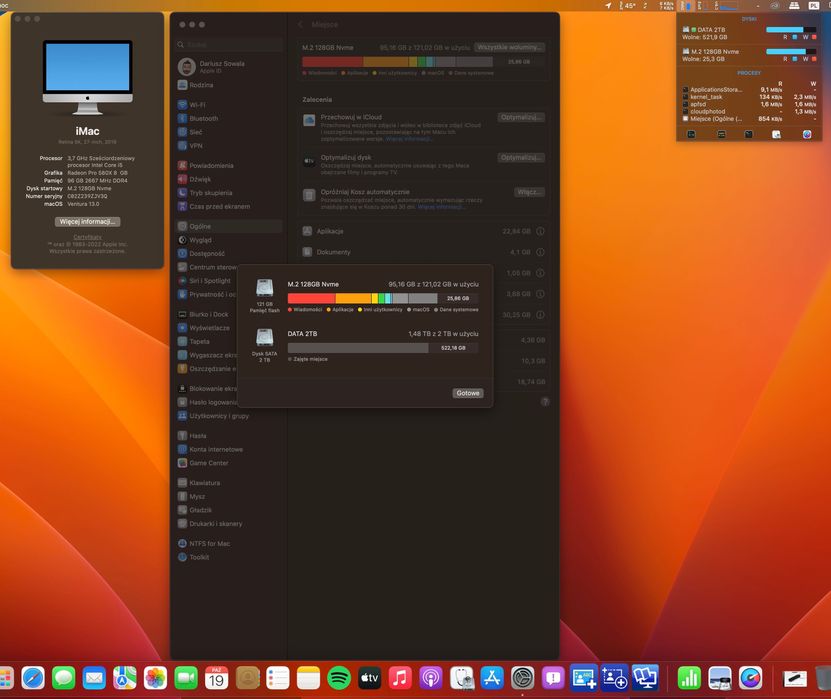Screen dimensions: 831x699
Task: Click Włącz for Opróżniaj Kosz automatycznie
Action: (529, 192)
